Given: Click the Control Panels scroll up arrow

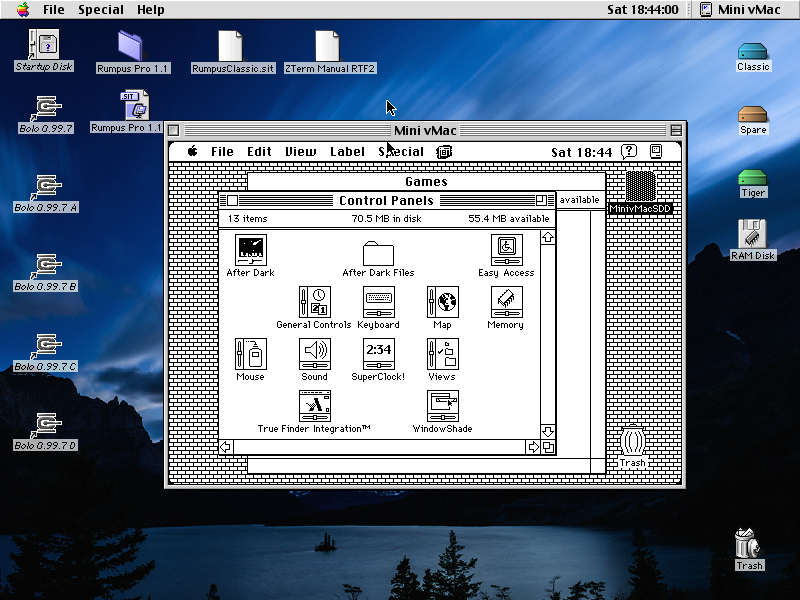Looking at the screenshot, I should [548, 237].
